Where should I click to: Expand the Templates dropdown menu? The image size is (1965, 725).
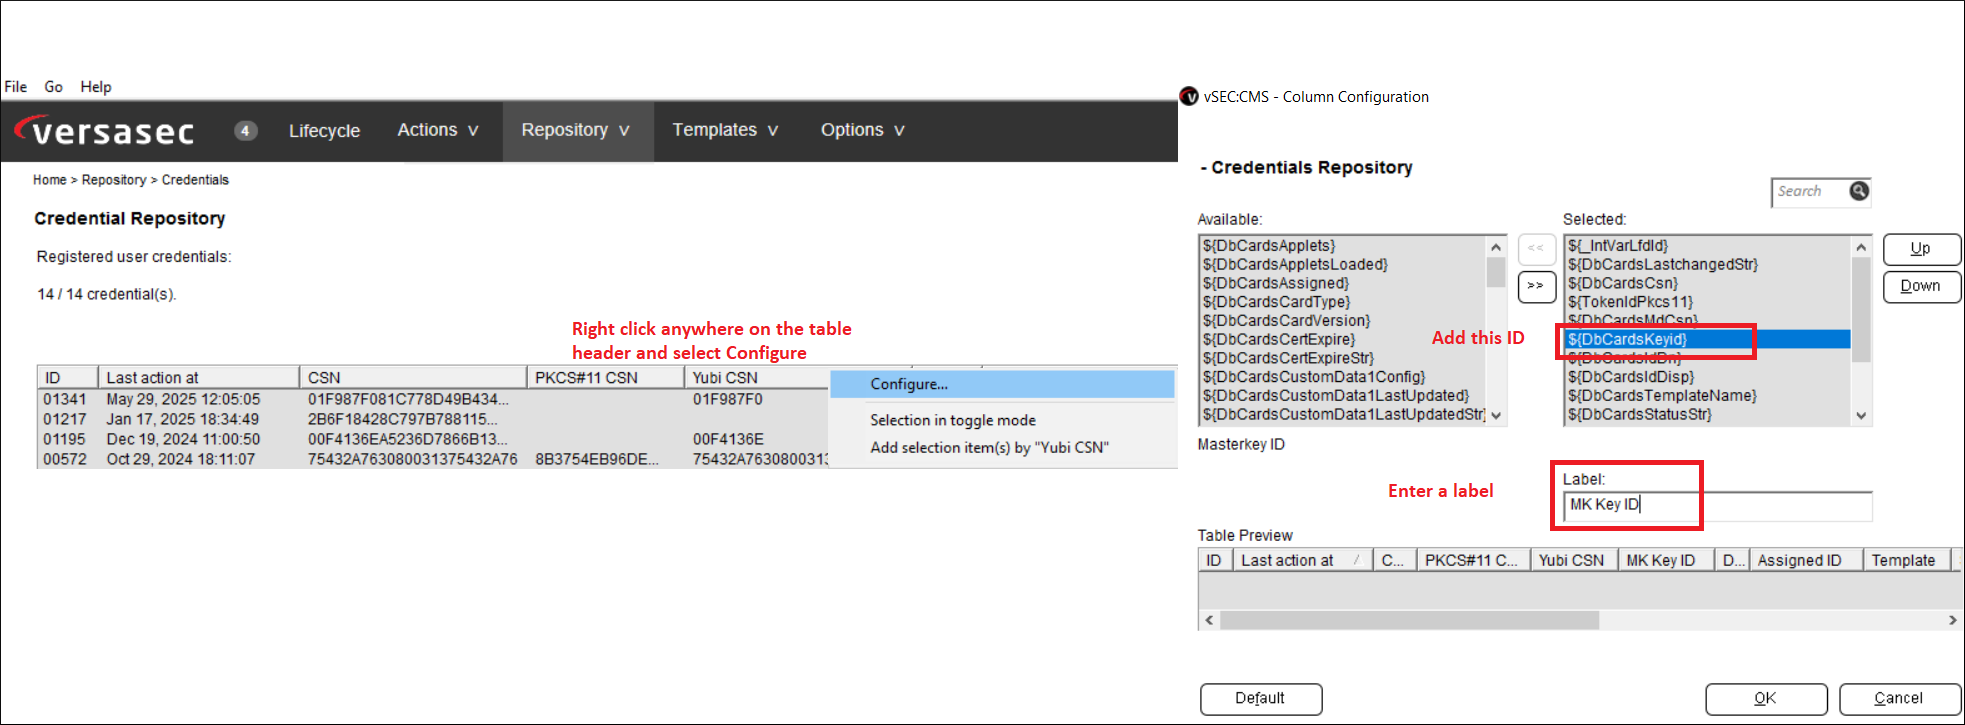725,130
